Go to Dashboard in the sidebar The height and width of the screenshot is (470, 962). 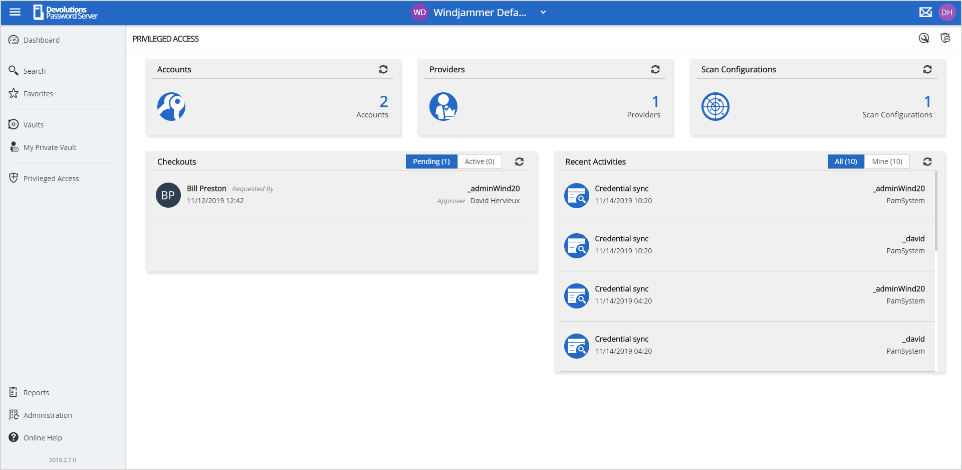41,40
